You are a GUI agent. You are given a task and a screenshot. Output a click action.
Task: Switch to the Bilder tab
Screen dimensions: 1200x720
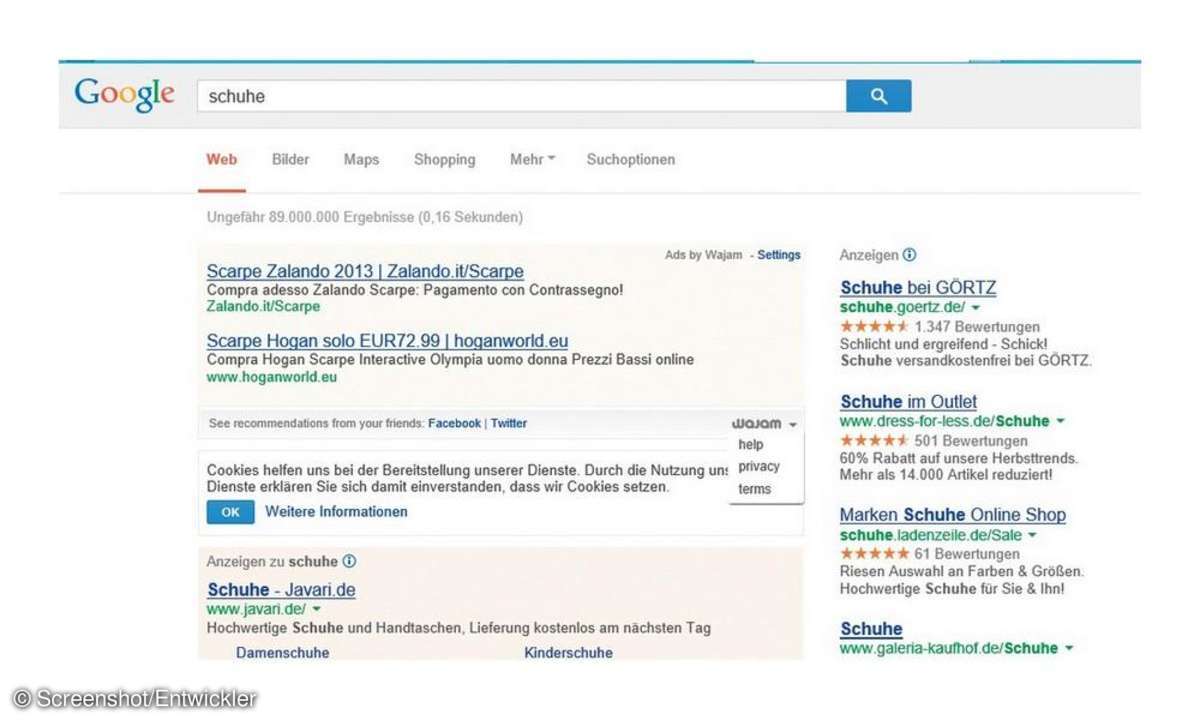[291, 159]
